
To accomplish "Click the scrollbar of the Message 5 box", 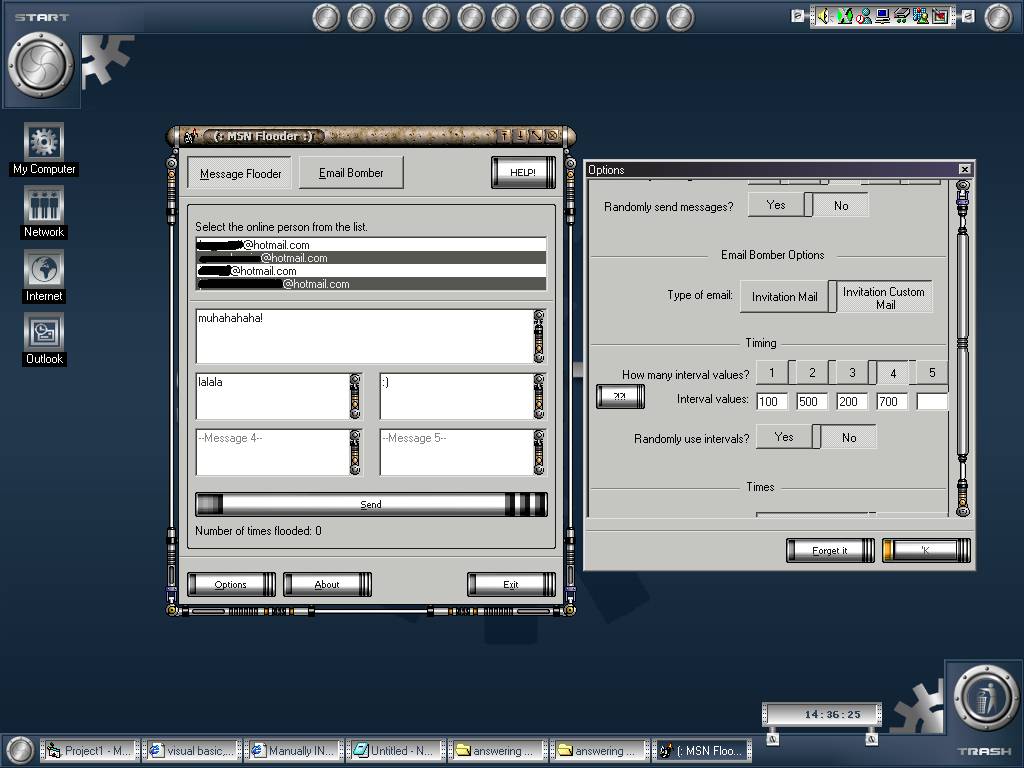I will 539,452.
